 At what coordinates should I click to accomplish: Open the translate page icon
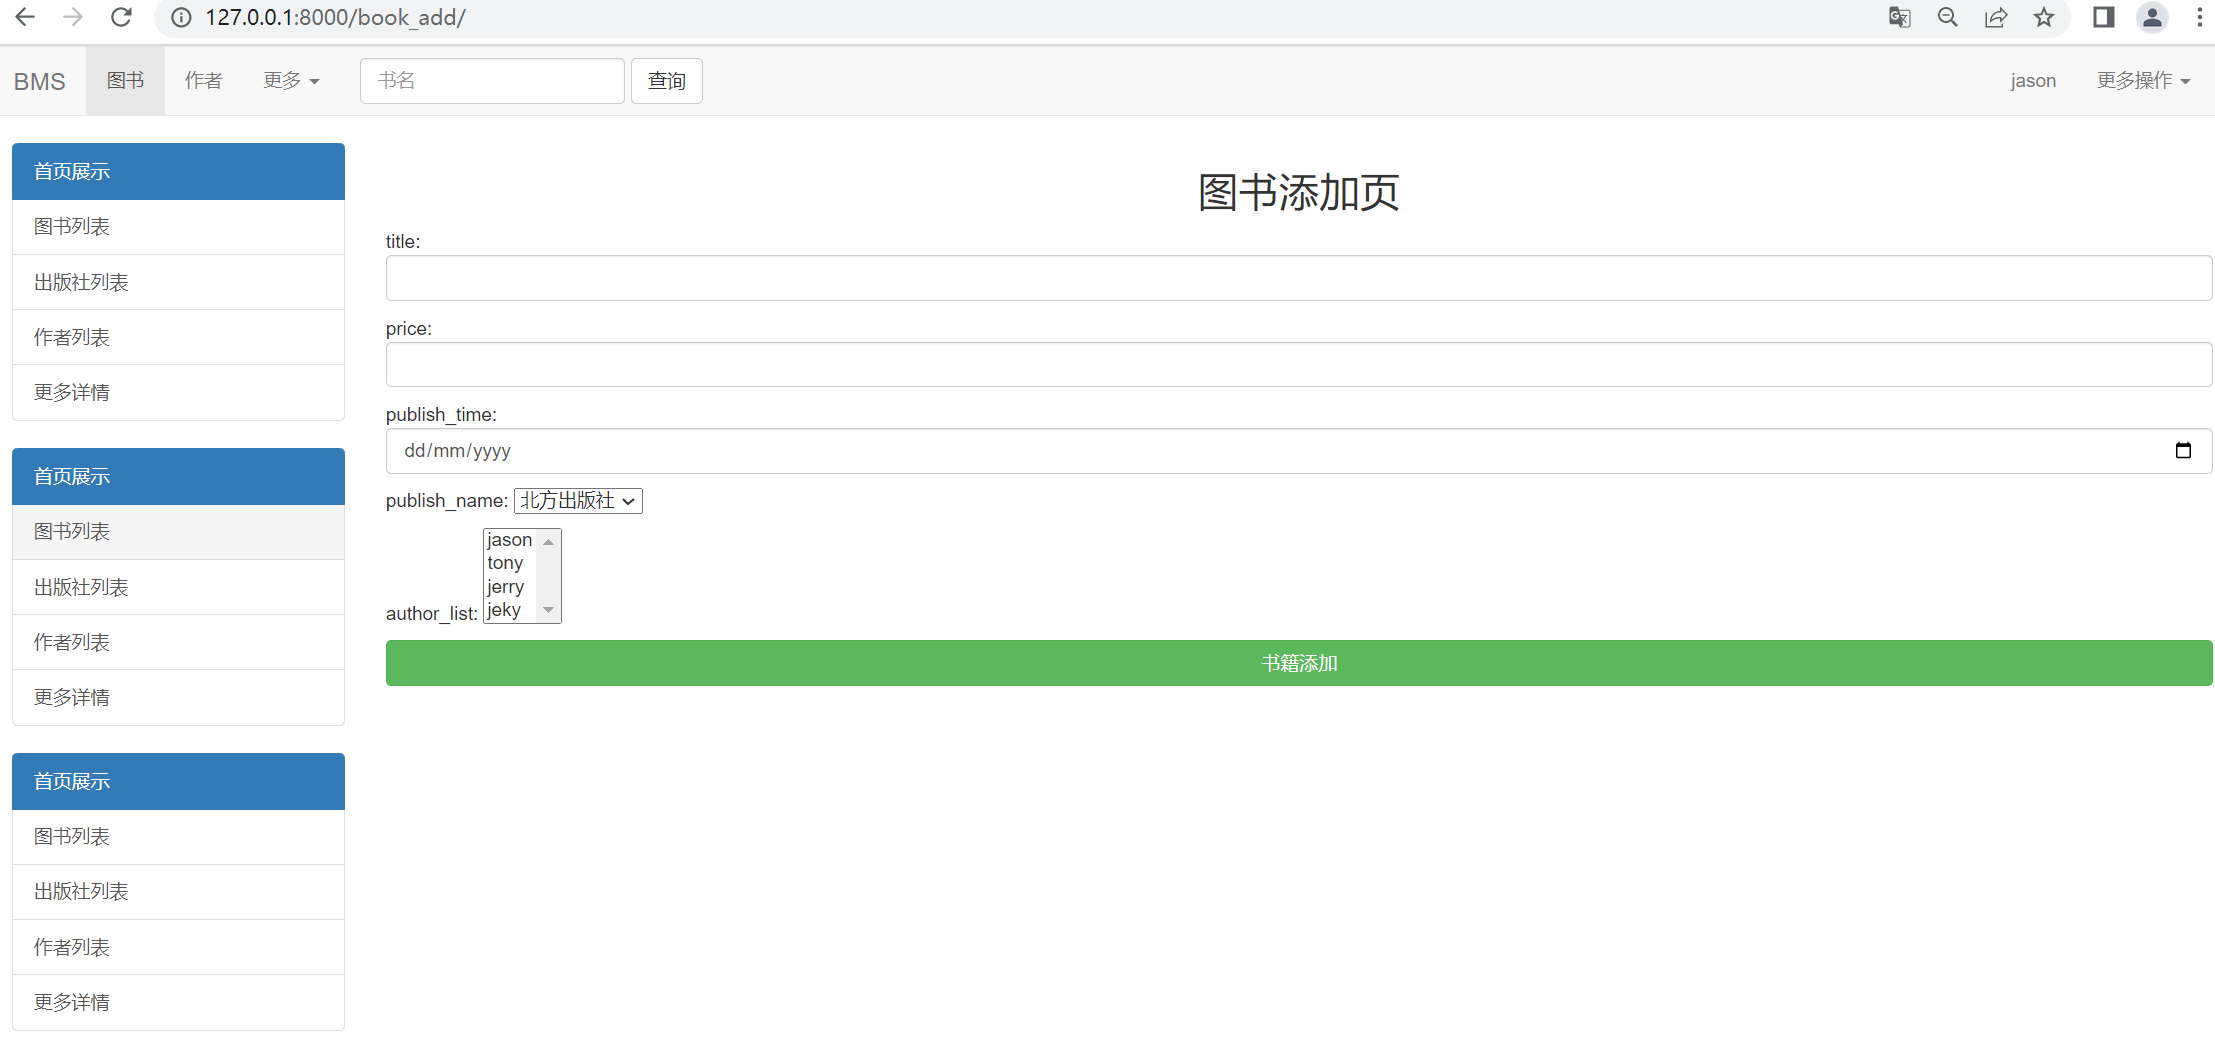[x=1899, y=17]
